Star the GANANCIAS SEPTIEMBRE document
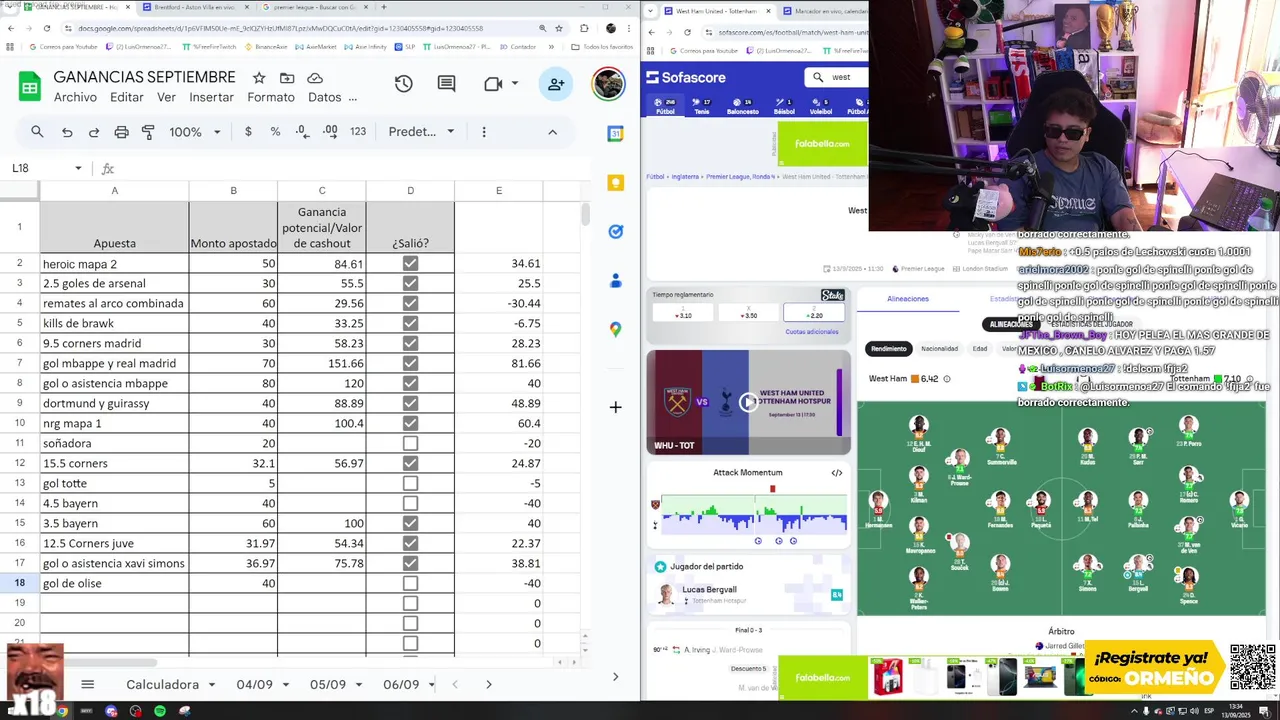This screenshot has width=1280, height=720. click(x=259, y=78)
